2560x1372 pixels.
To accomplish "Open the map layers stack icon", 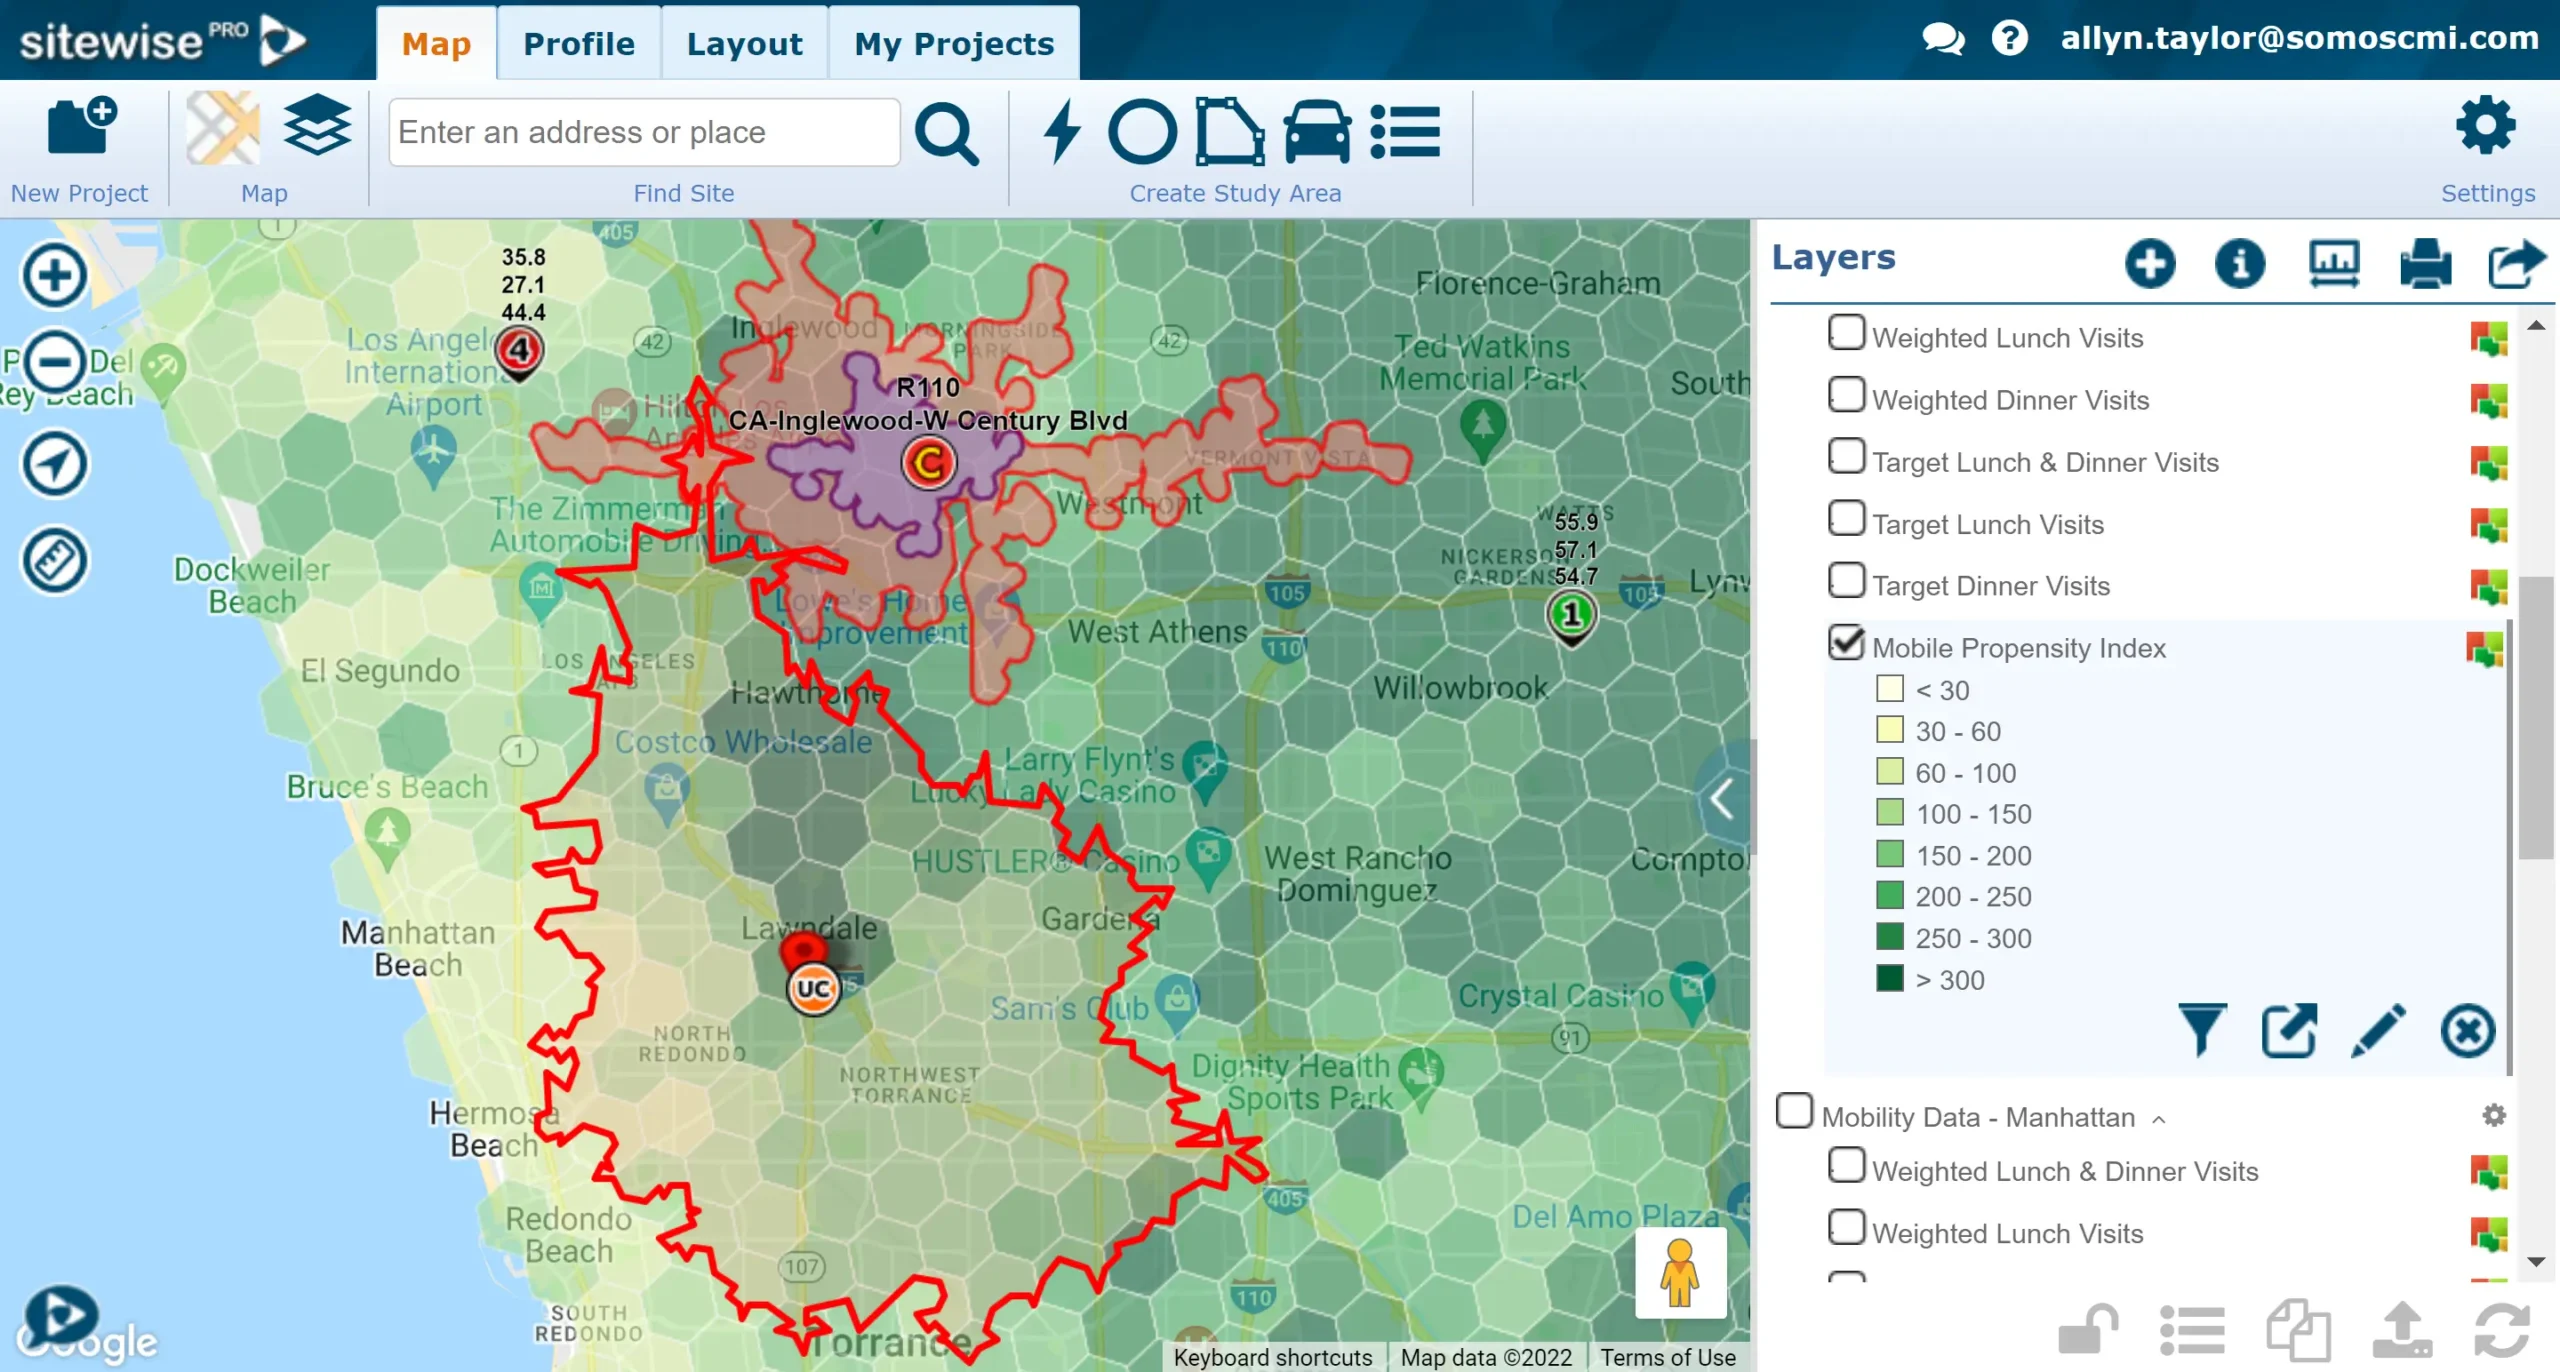I will point(317,126).
